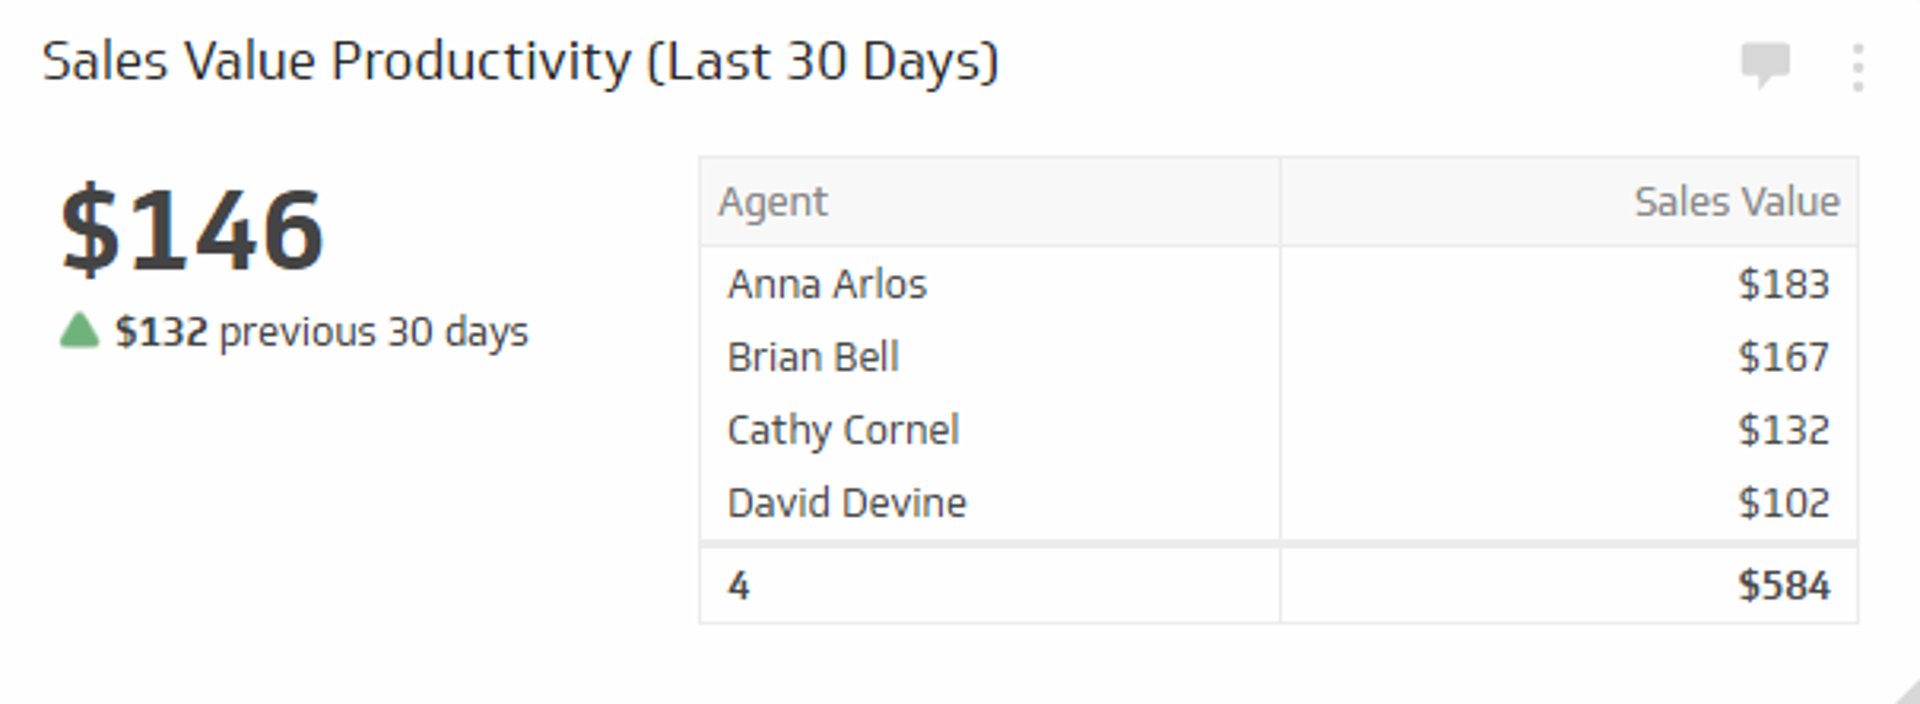Viewport: 1920px width, 704px height.
Task: Click the large $146 metric value
Action: 192,230
